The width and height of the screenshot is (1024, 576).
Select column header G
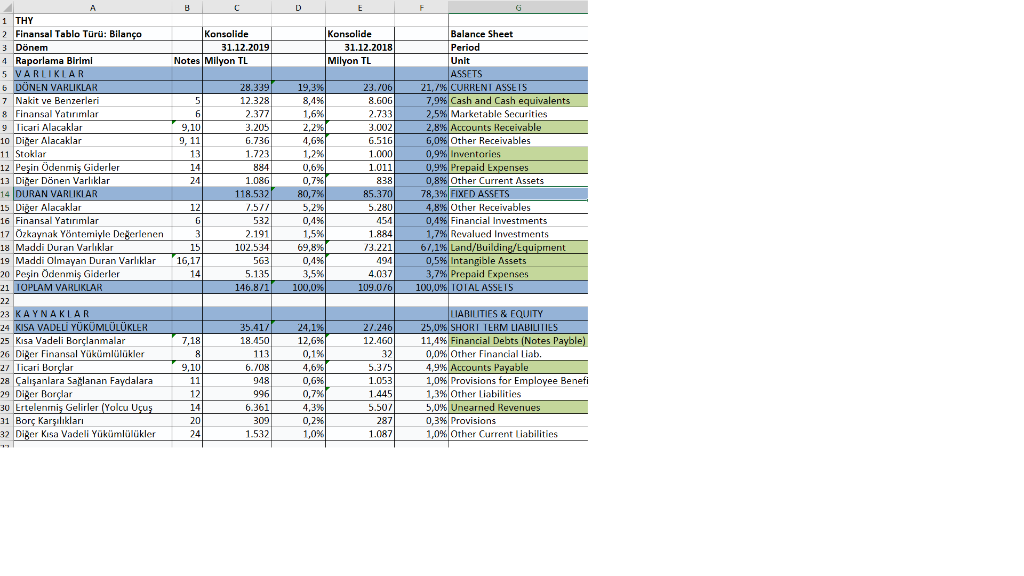pyautogui.click(x=517, y=8)
